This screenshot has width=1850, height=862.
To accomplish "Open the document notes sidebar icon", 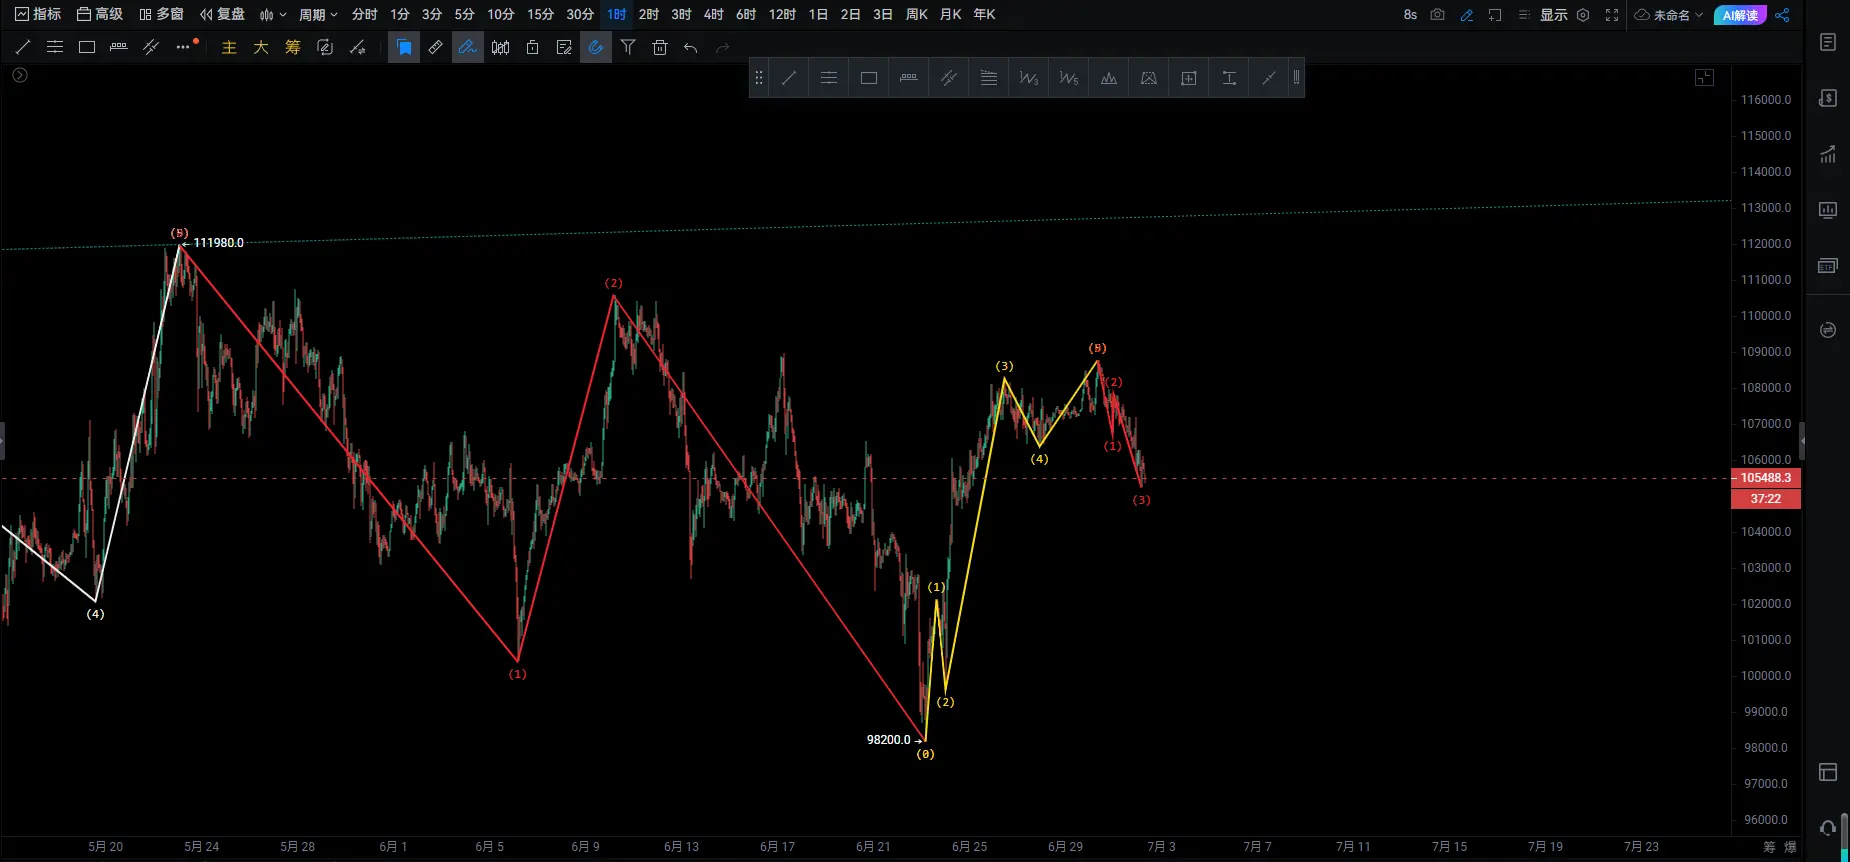I will click(1828, 42).
